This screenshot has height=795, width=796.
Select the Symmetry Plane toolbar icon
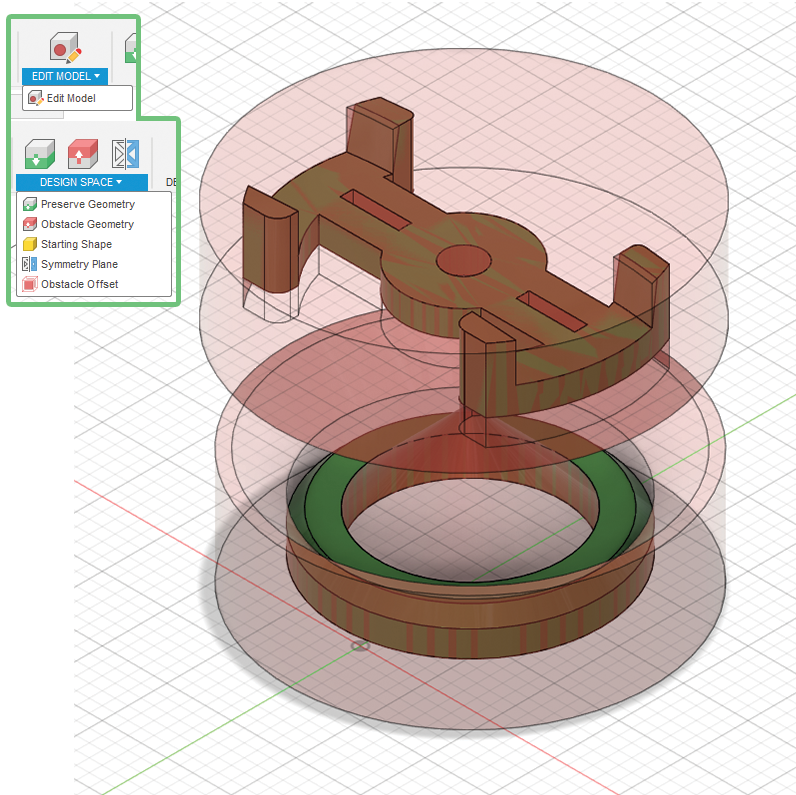[x=125, y=154]
